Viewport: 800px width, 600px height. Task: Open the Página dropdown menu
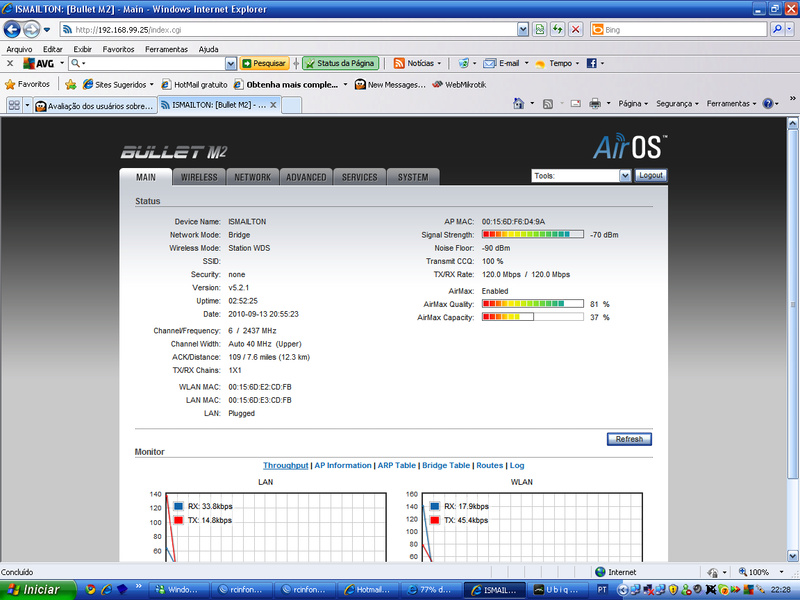[x=633, y=104]
